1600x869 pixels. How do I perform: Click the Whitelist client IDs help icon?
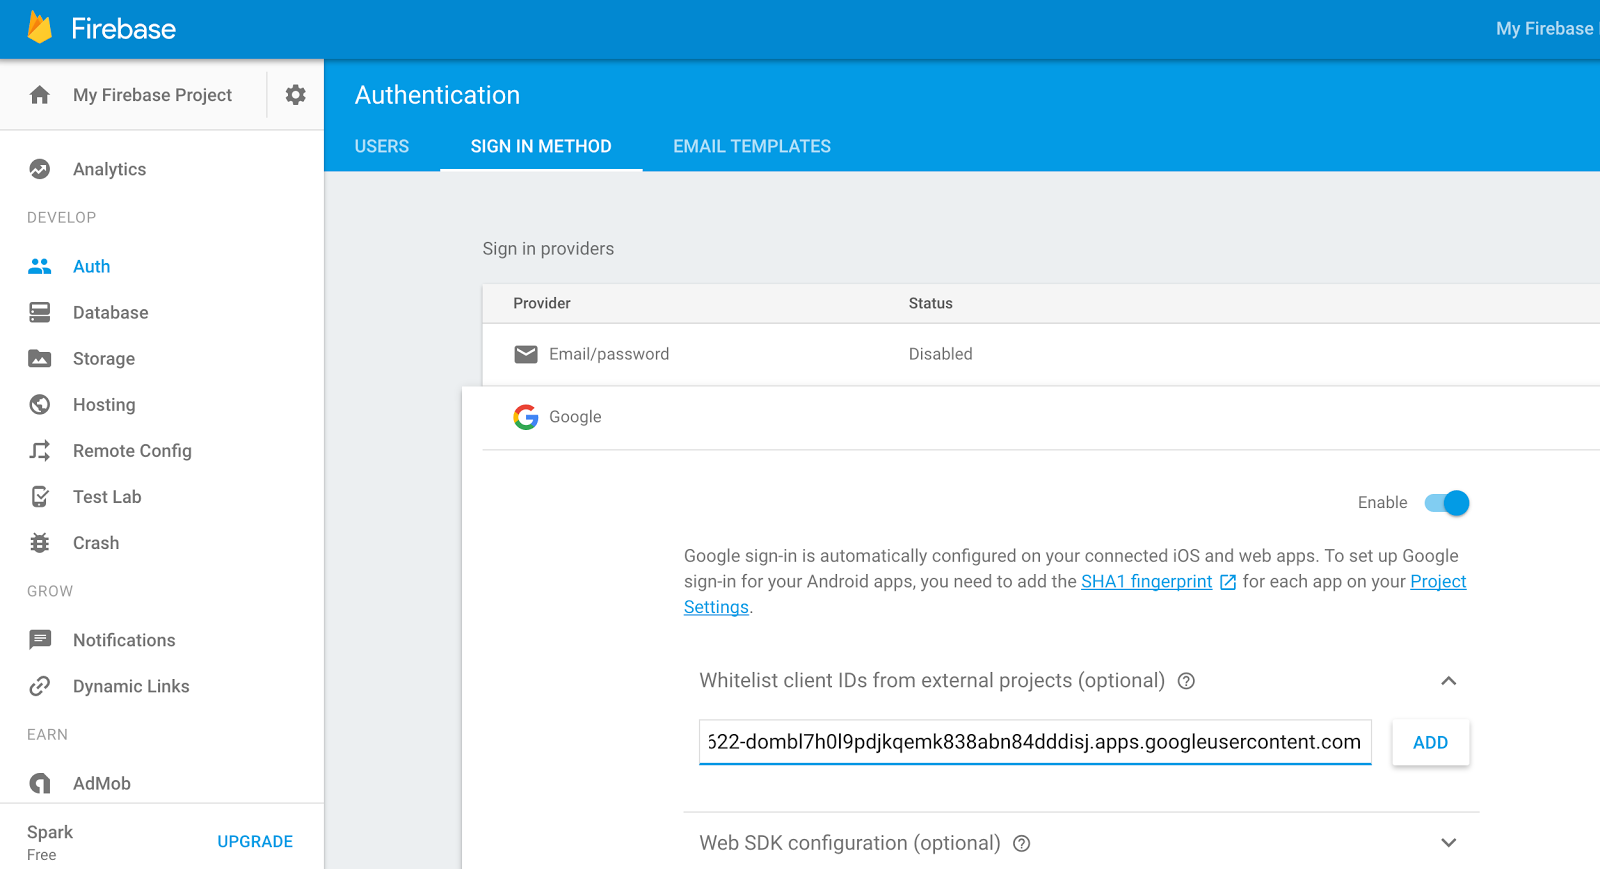pyautogui.click(x=1186, y=681)
